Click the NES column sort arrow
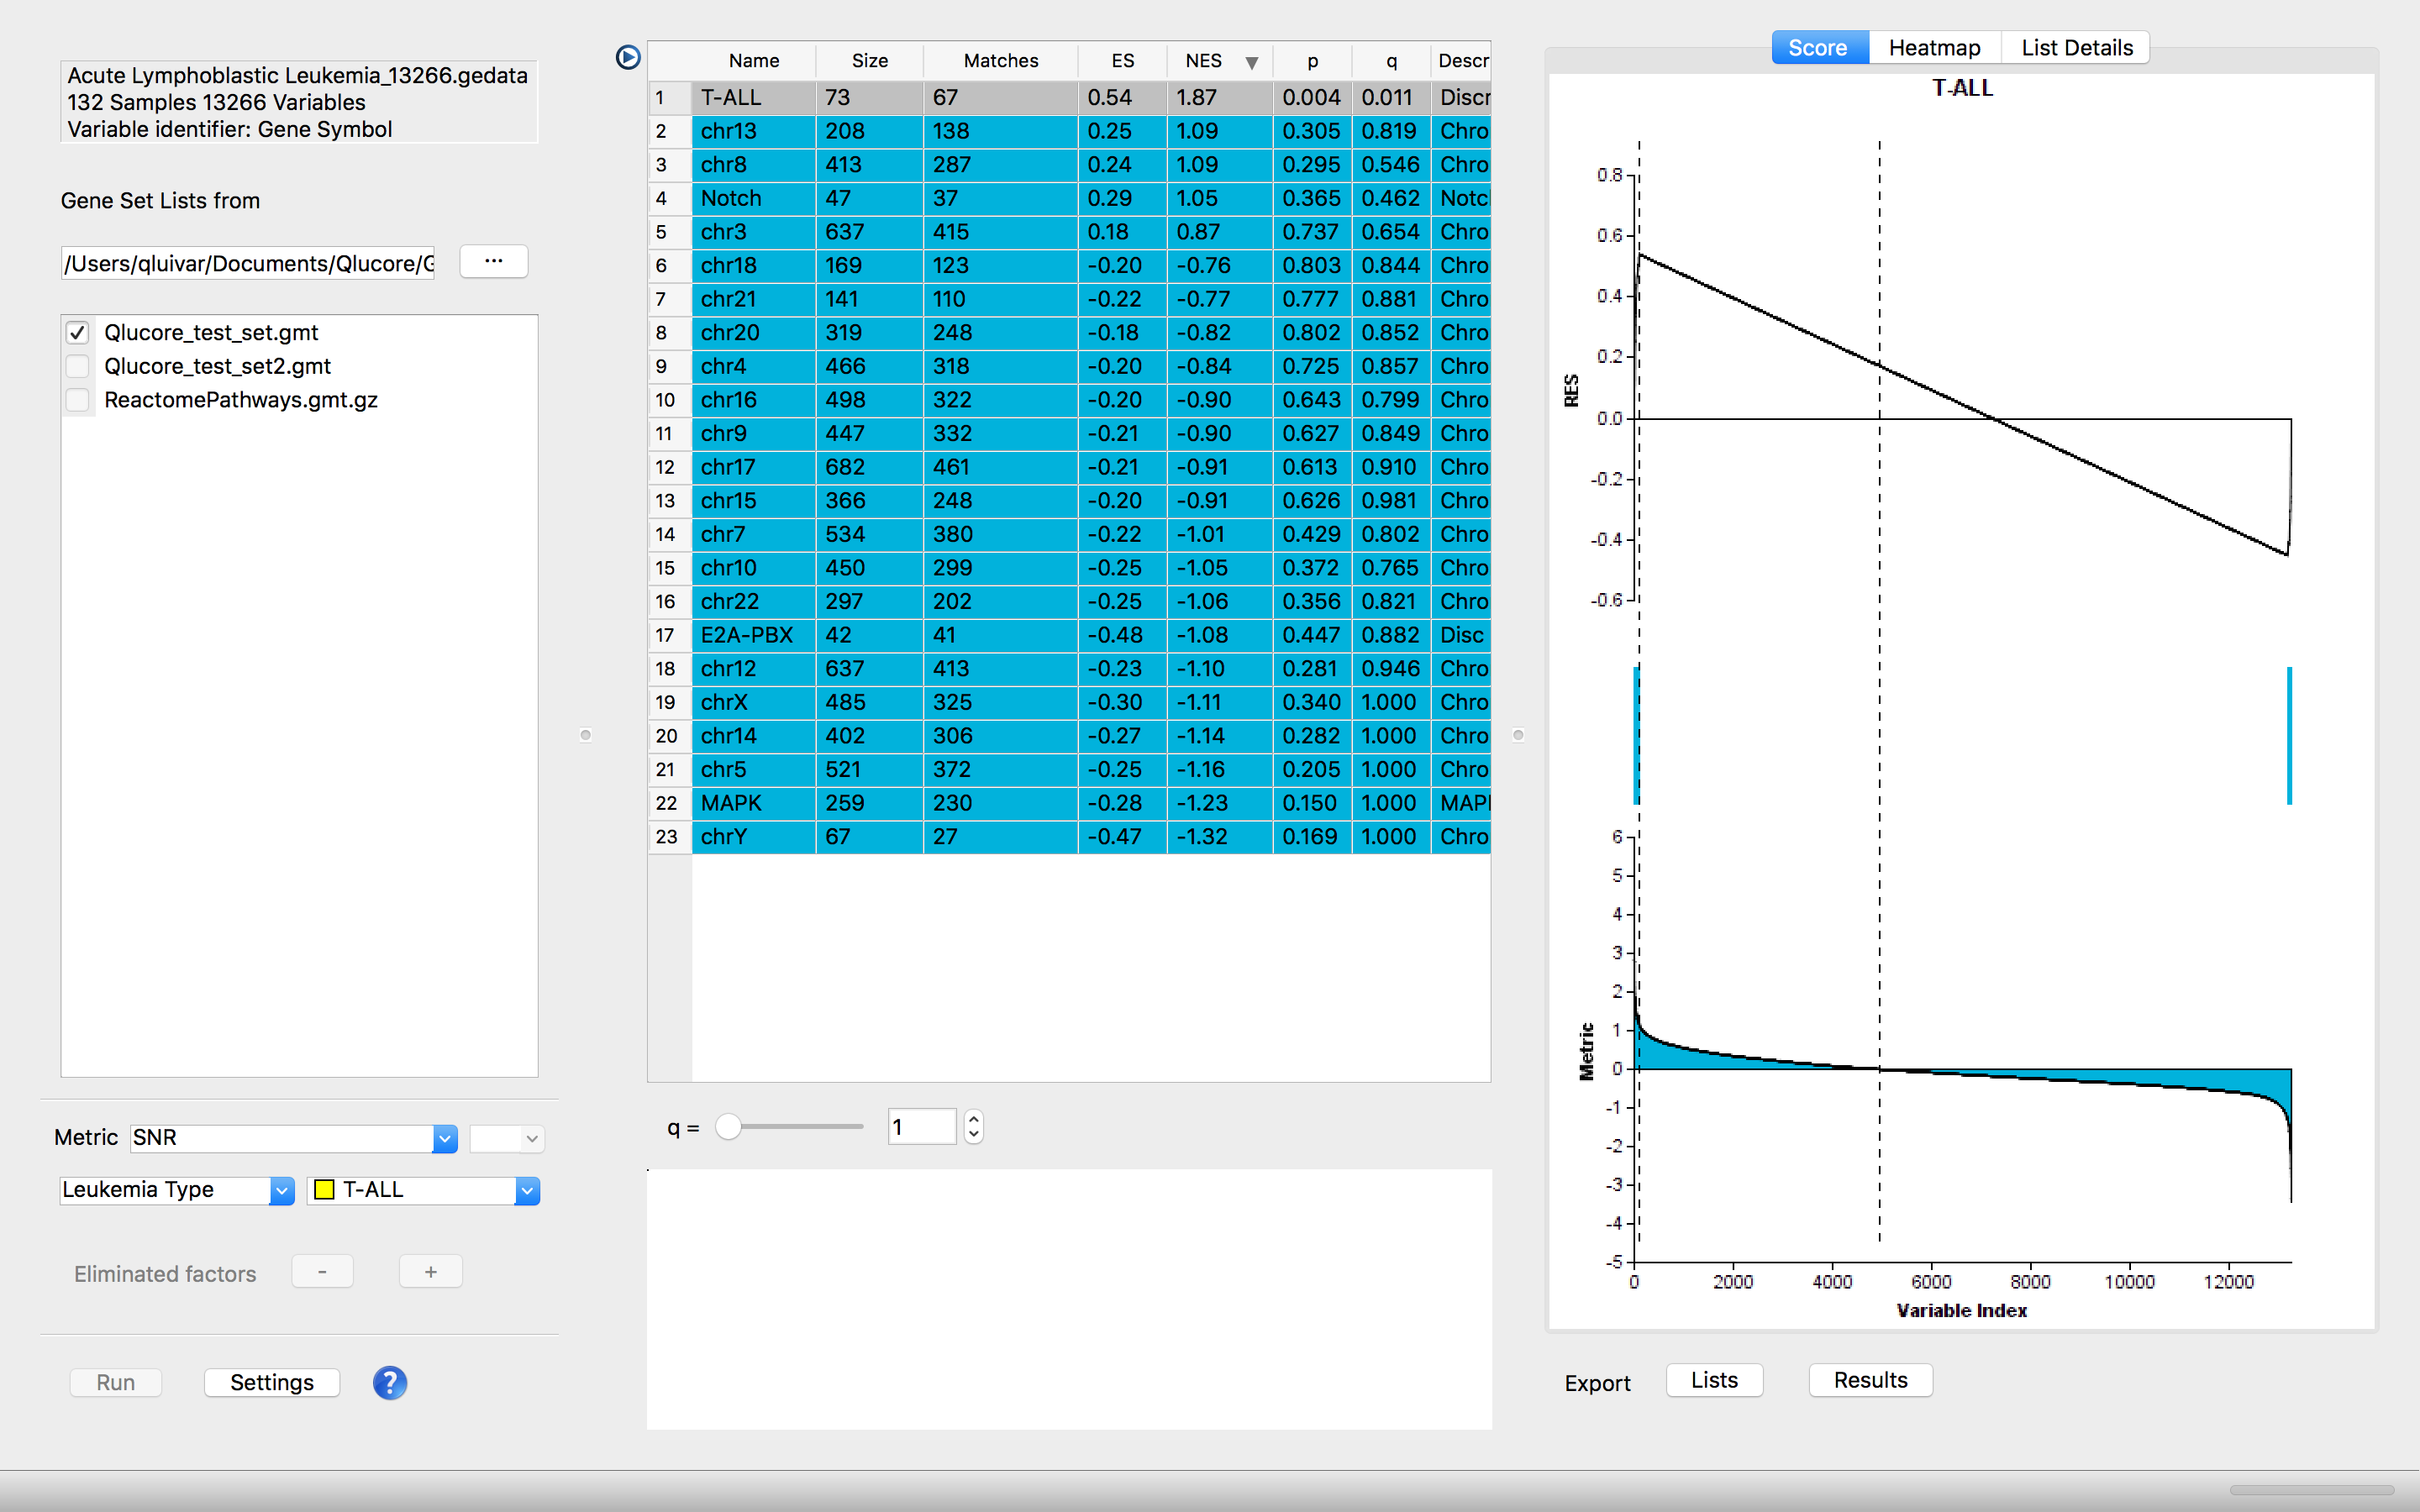 (x=1251, y=62)
